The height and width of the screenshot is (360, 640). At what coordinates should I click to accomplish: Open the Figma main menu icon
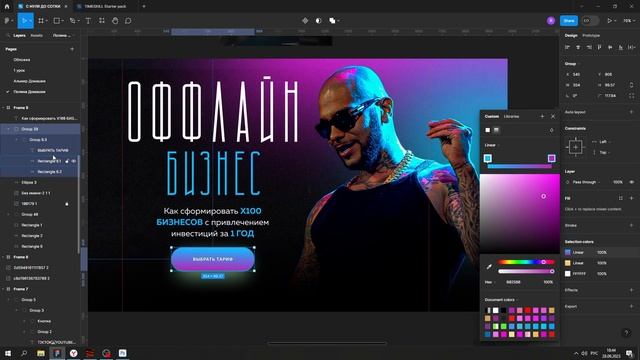(7, 21)
